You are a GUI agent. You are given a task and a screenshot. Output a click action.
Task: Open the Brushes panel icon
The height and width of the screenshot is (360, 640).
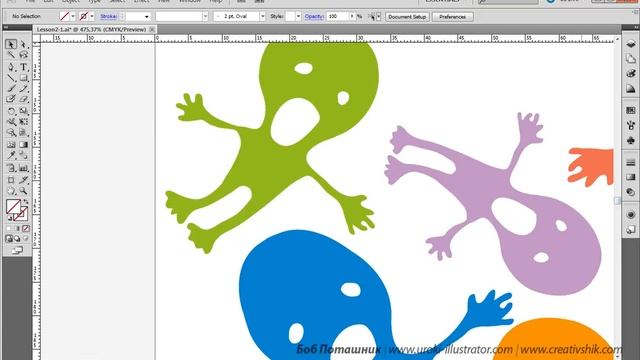click(631, 125)
